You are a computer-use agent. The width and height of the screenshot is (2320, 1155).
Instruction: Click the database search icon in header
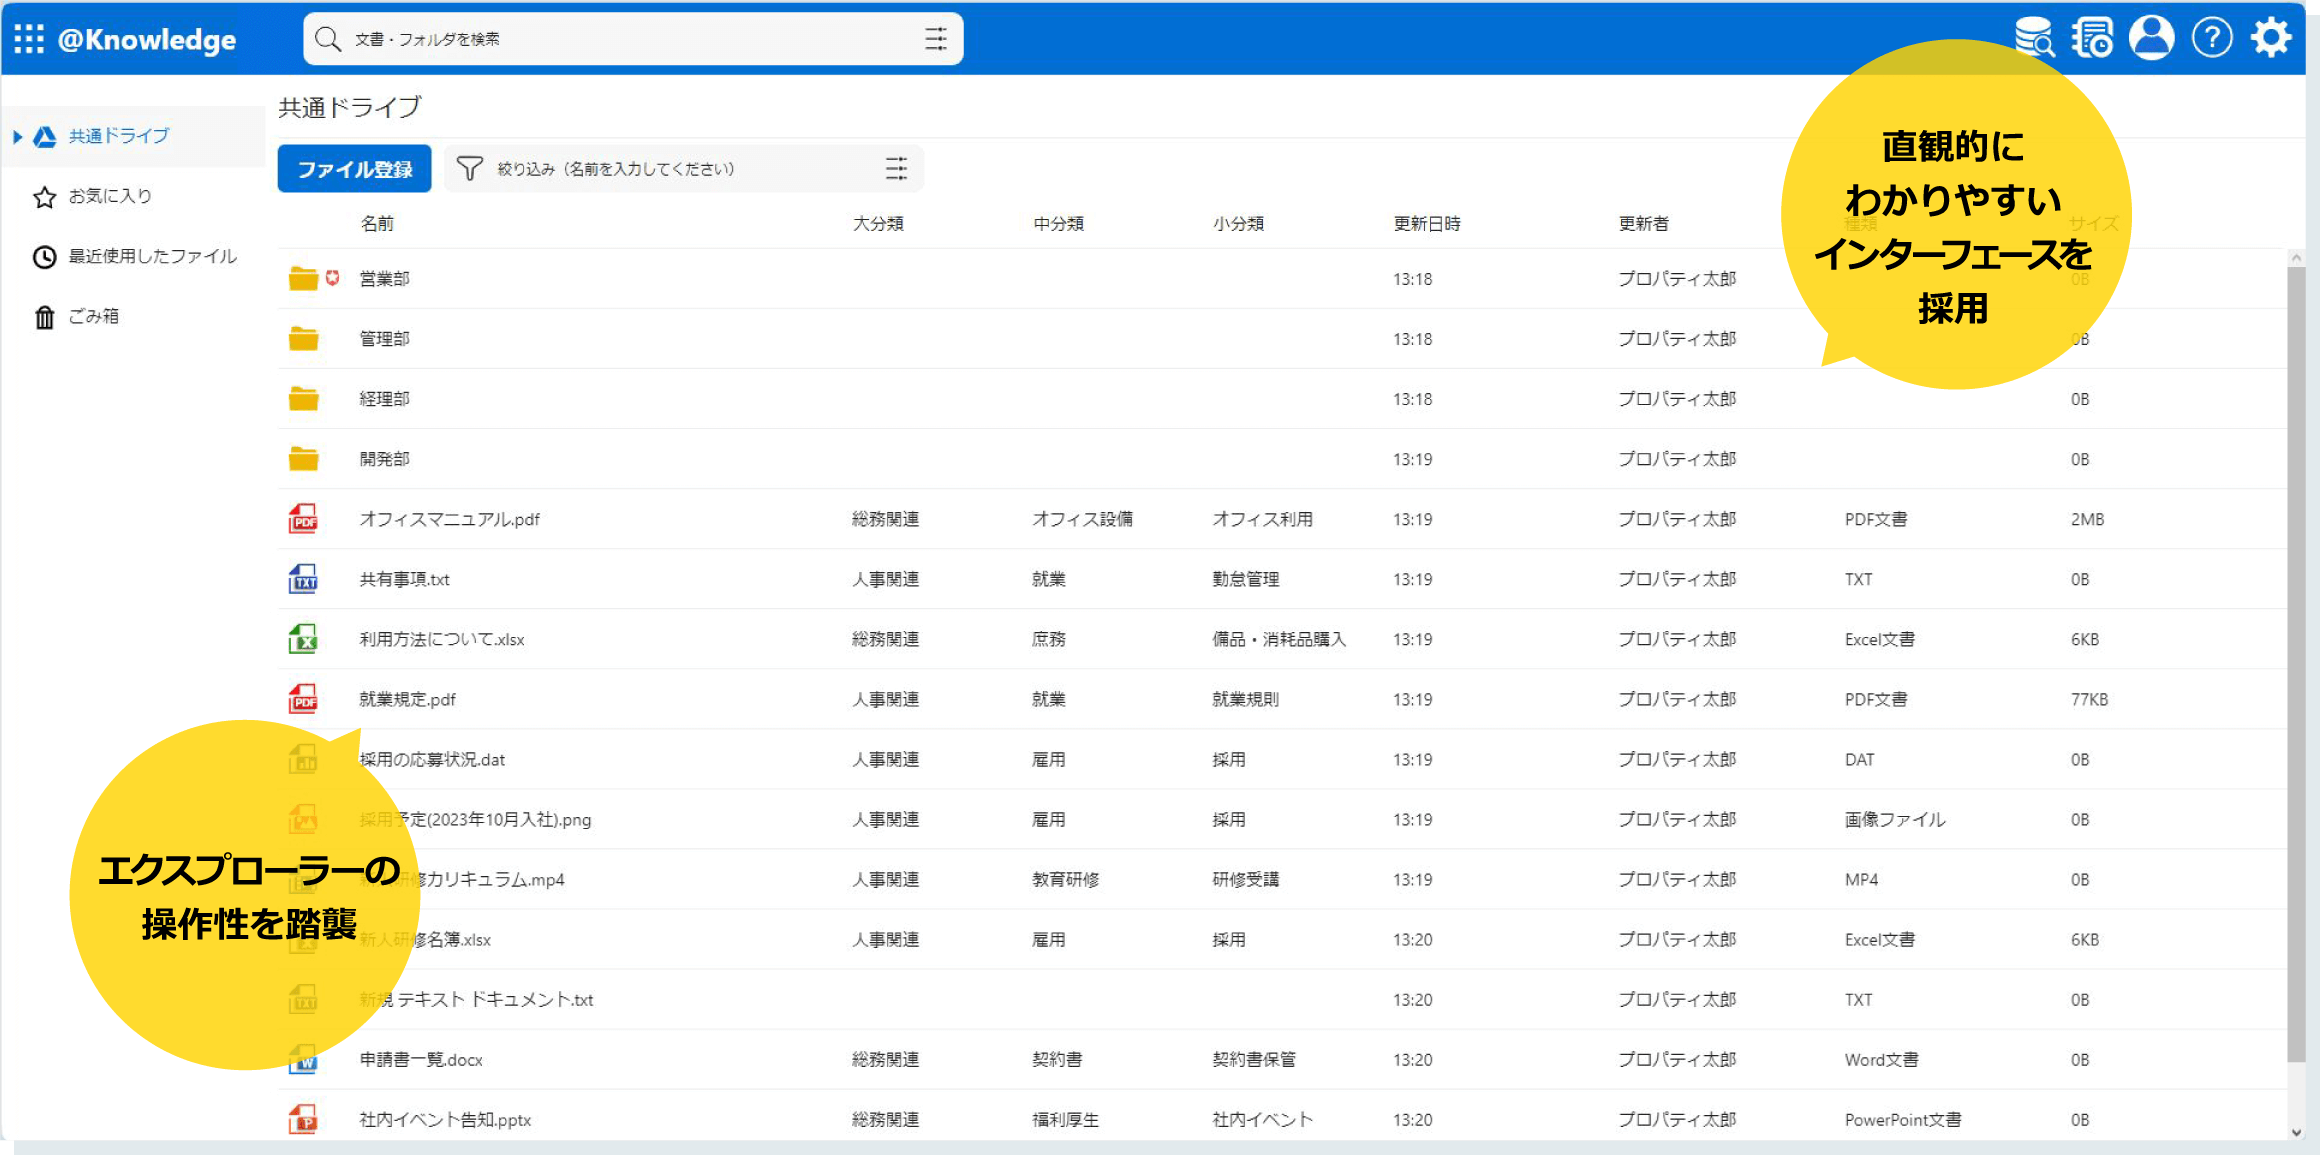coord(2034,38)
